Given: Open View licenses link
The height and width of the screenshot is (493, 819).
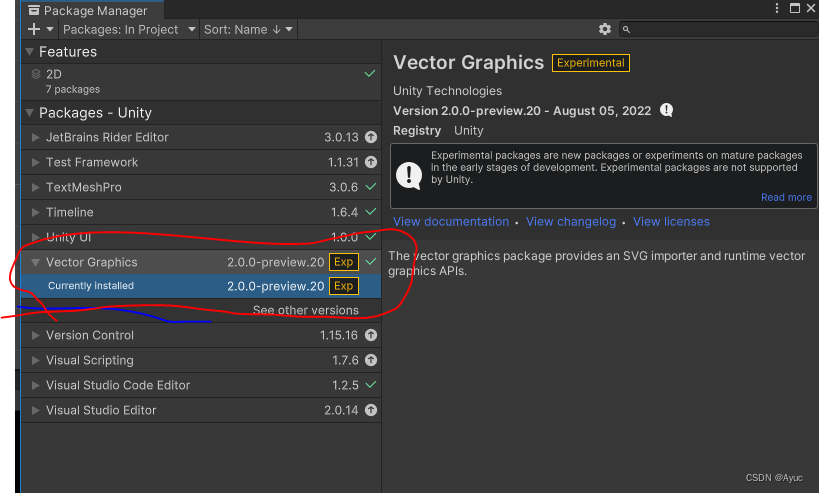Looking at the screenshot, I should 671,221.
